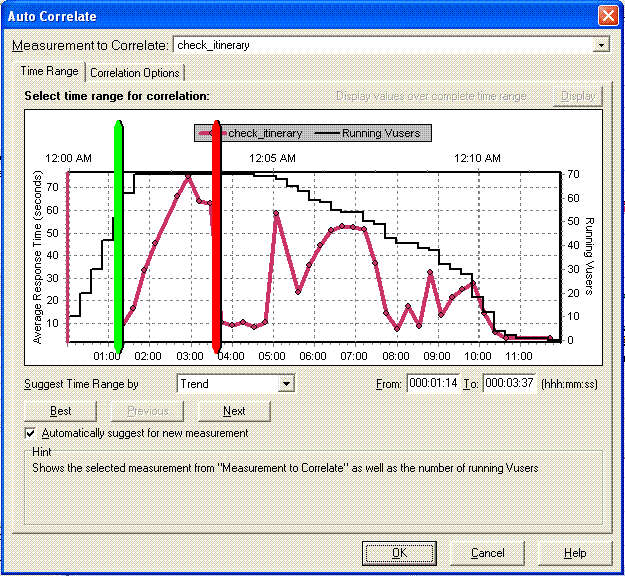Toggle Automatically suggest for new measurement
This screenshot has width=625, height=576.
(x=31, y=433)
